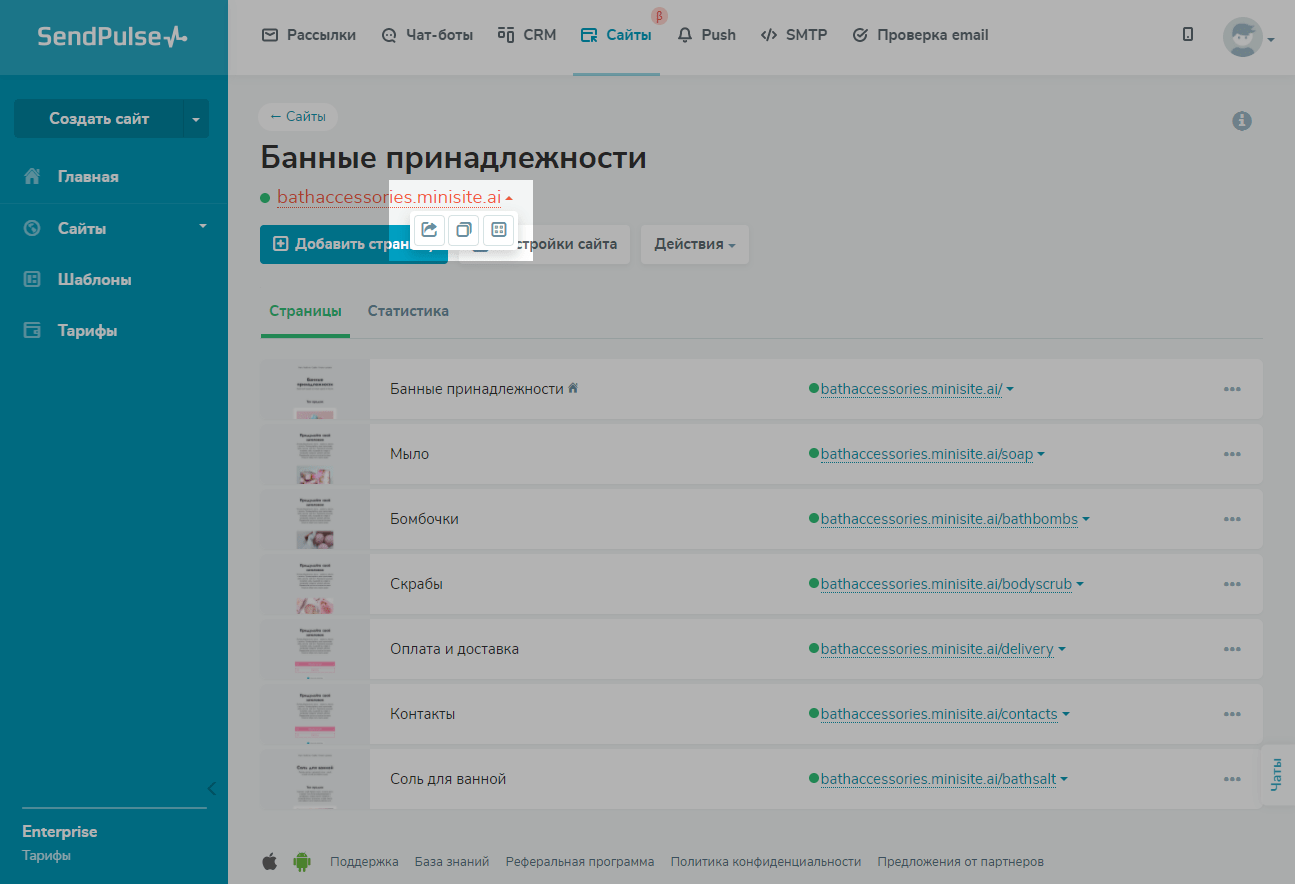The width and height of the screenshot is (1295, 884).
Task: Expand dropdown arrow beside Создать сайт
Action: [x=196, y=119]
